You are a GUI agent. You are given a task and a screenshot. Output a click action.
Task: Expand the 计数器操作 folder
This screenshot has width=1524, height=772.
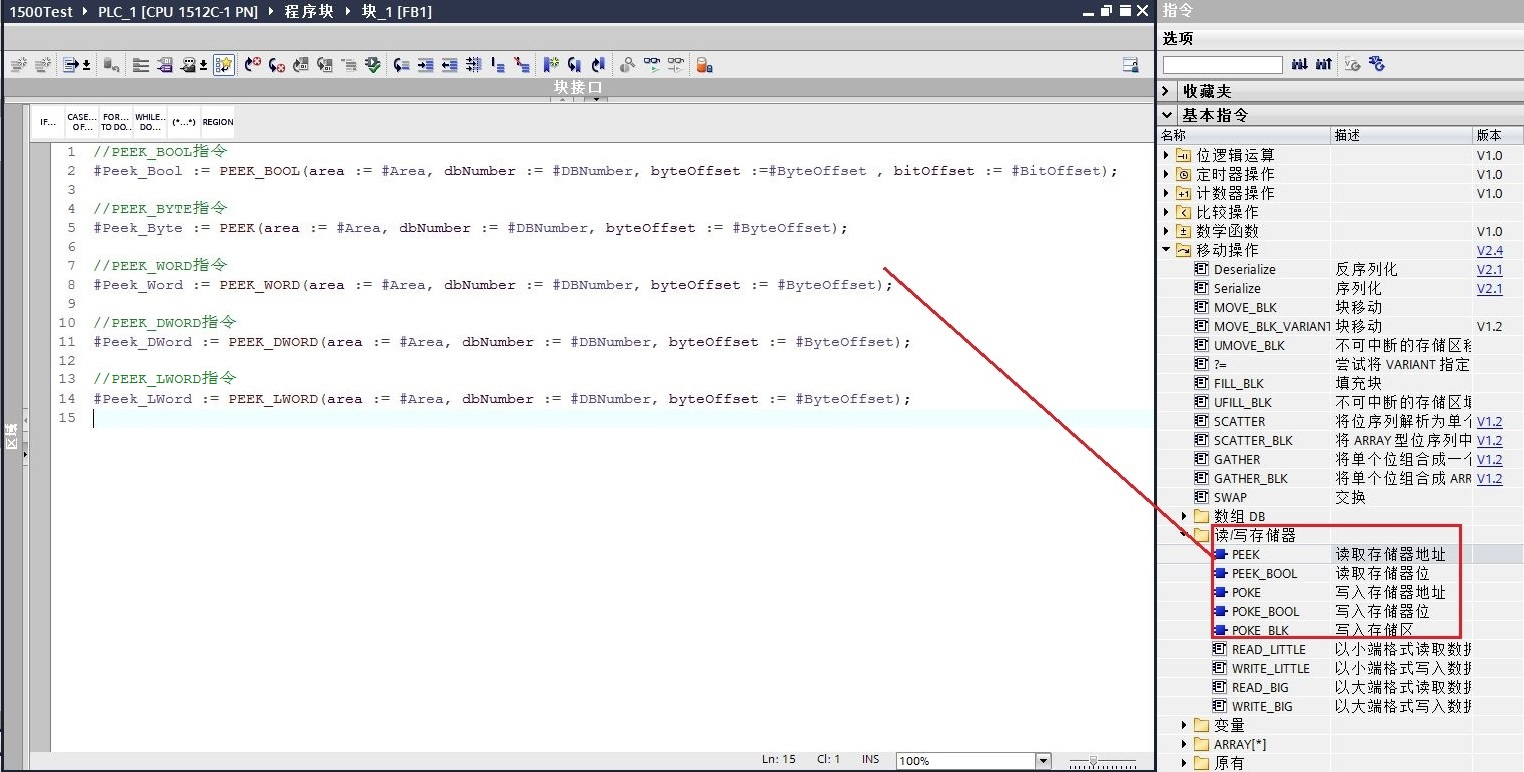[1166, 193]
